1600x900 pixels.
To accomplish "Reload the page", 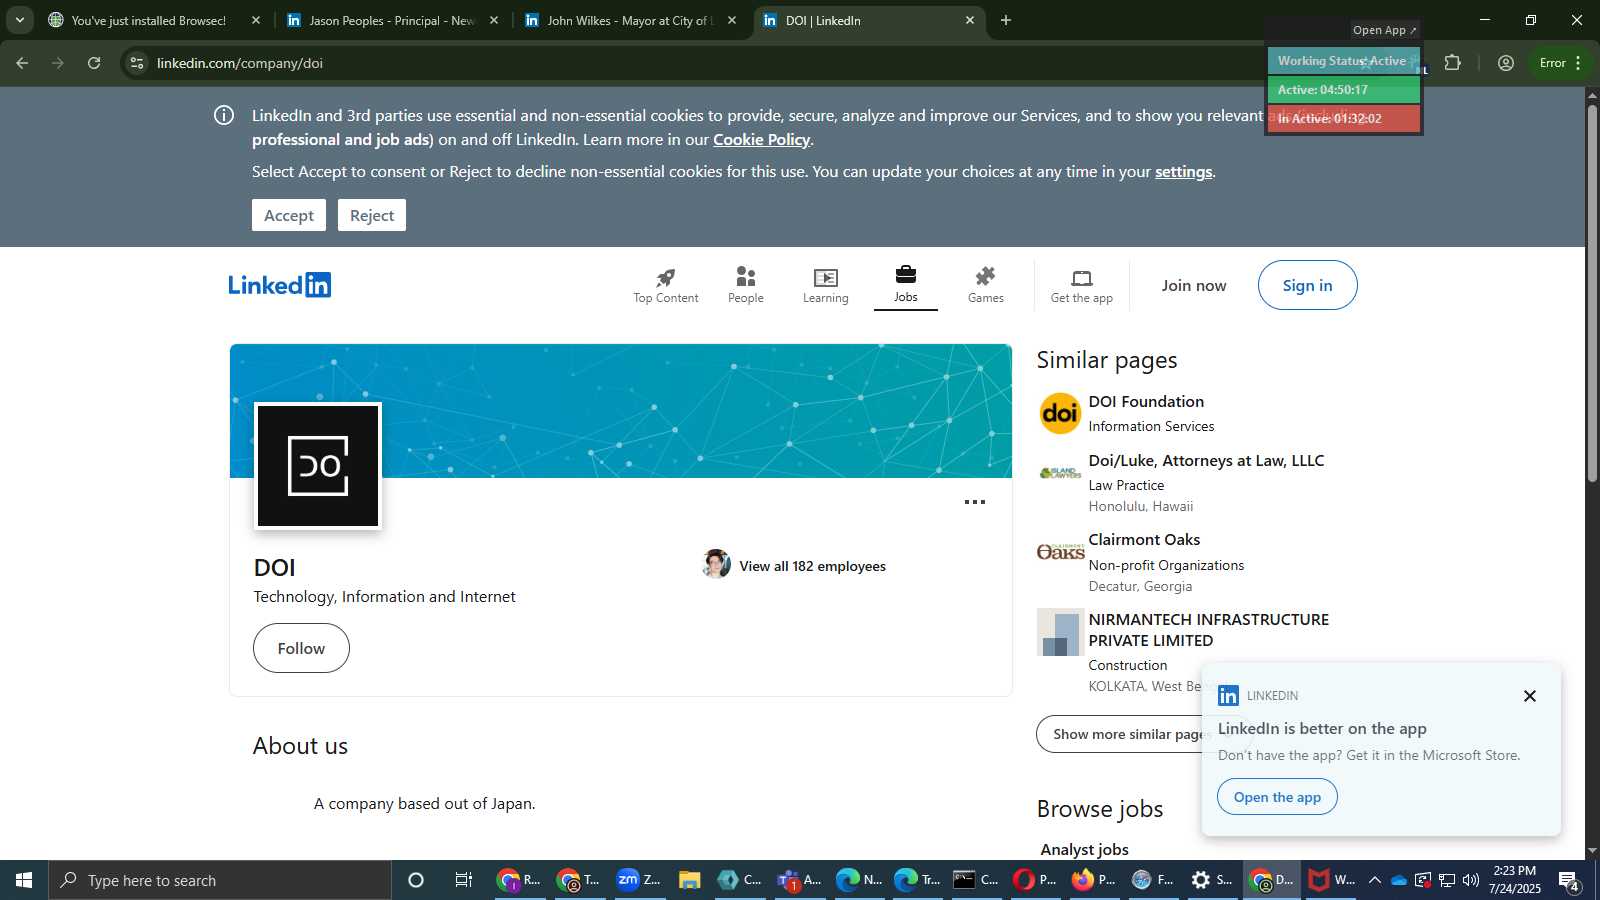I will click(x=94, y=63).
